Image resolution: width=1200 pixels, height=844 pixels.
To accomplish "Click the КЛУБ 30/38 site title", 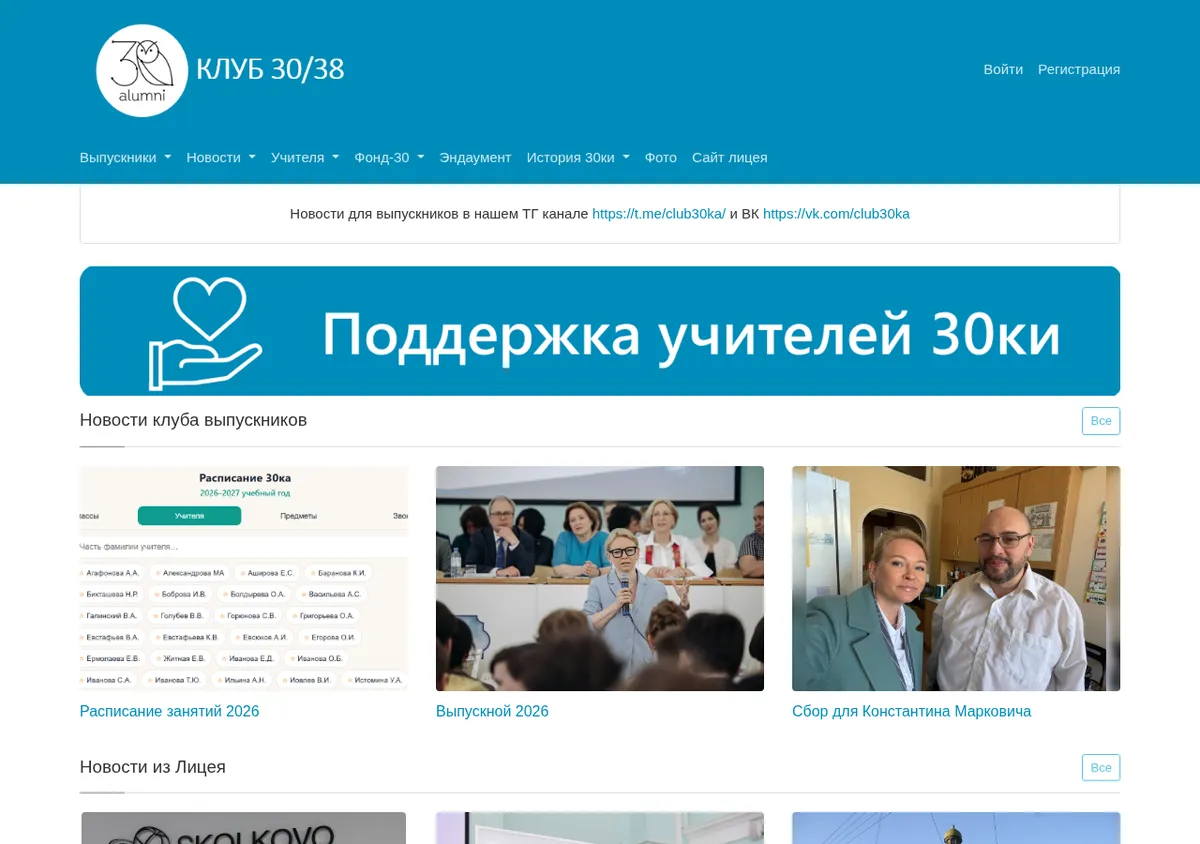I will point(270,69).
